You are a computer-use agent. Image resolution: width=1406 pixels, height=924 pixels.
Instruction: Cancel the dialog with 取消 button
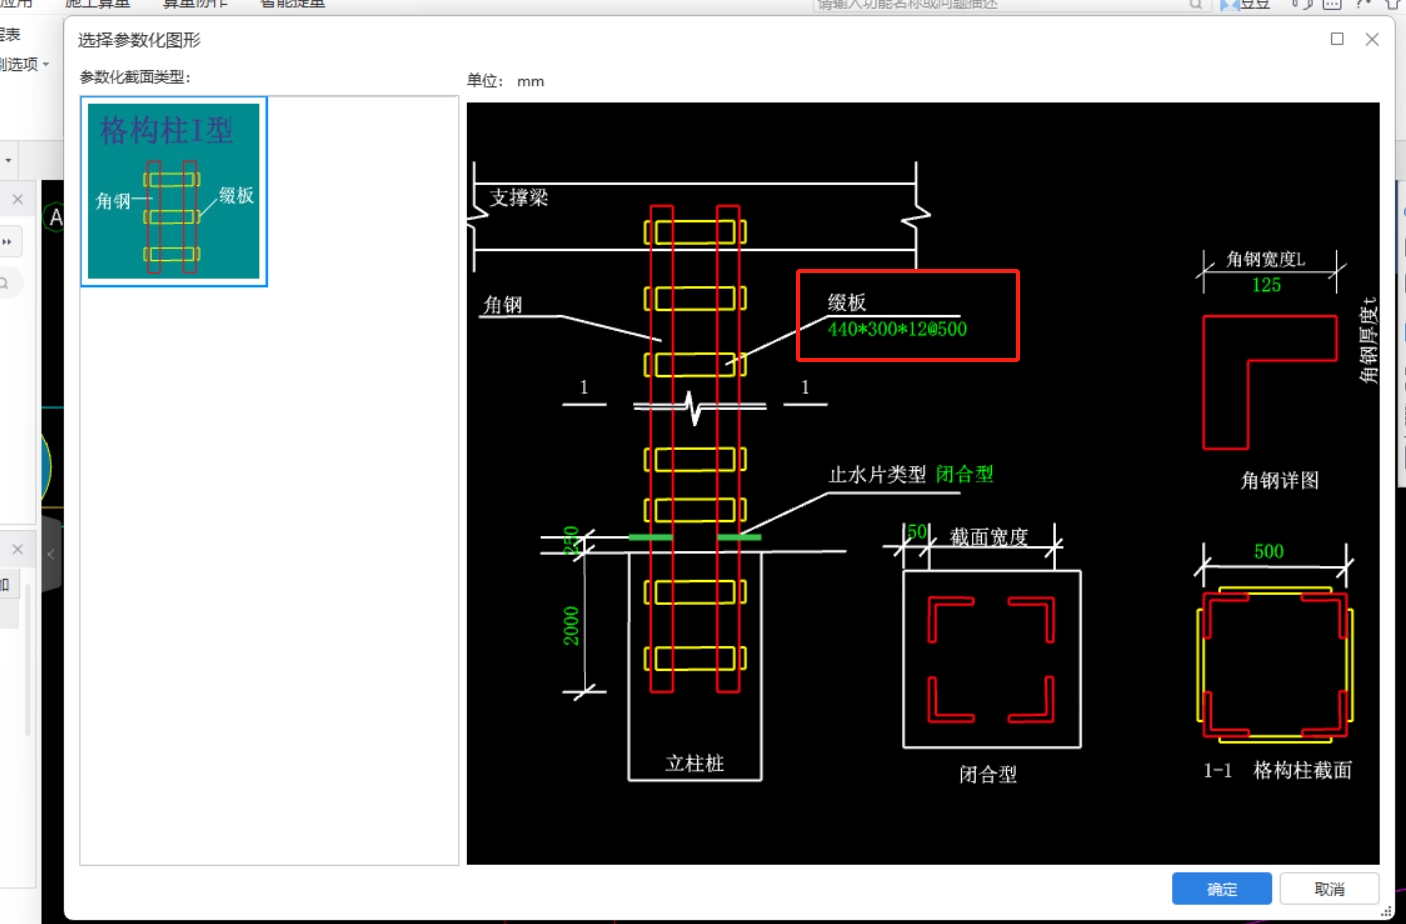[1329, 888]
